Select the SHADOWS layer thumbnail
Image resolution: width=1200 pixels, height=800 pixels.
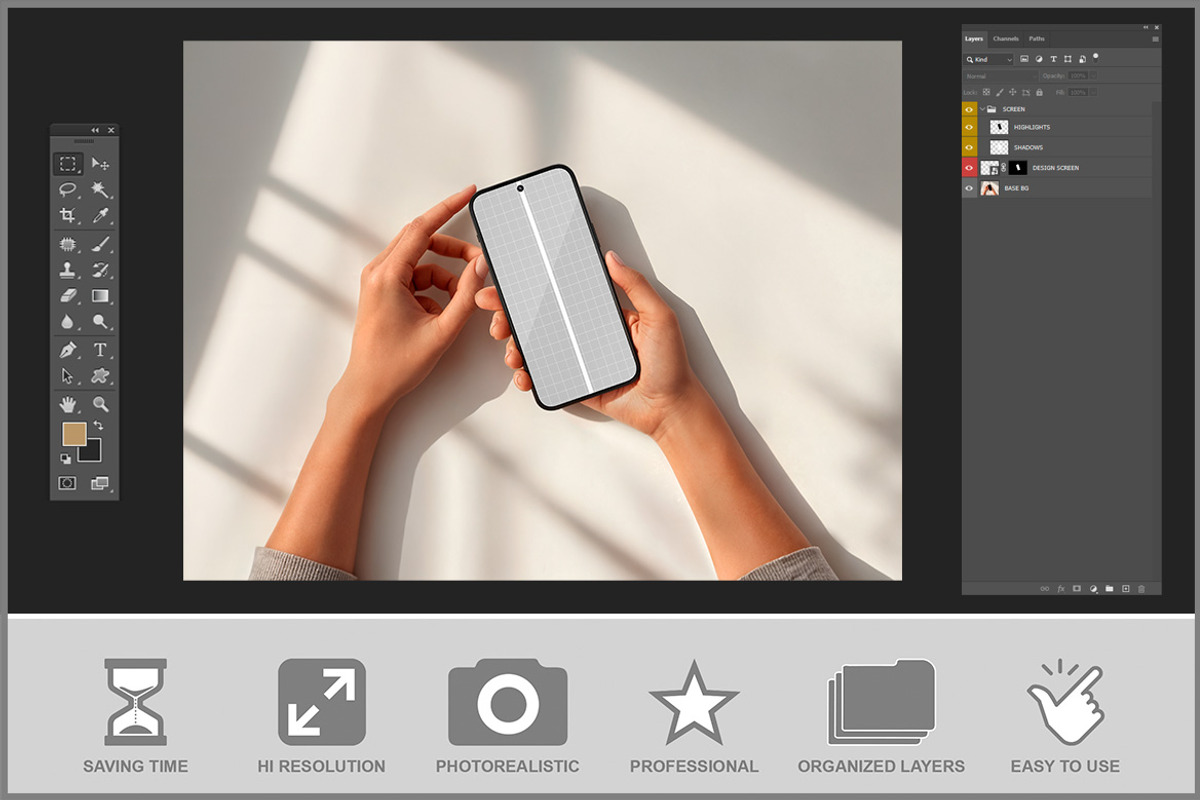tap(998, 148)
